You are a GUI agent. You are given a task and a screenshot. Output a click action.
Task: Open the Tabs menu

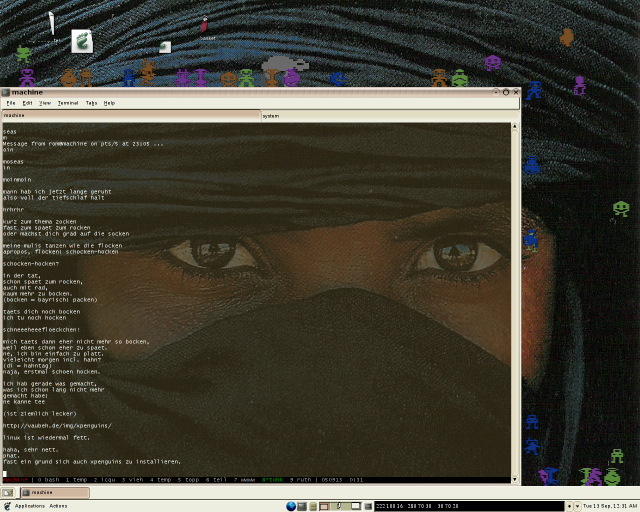pyautogui.click(x=91, y=103)
